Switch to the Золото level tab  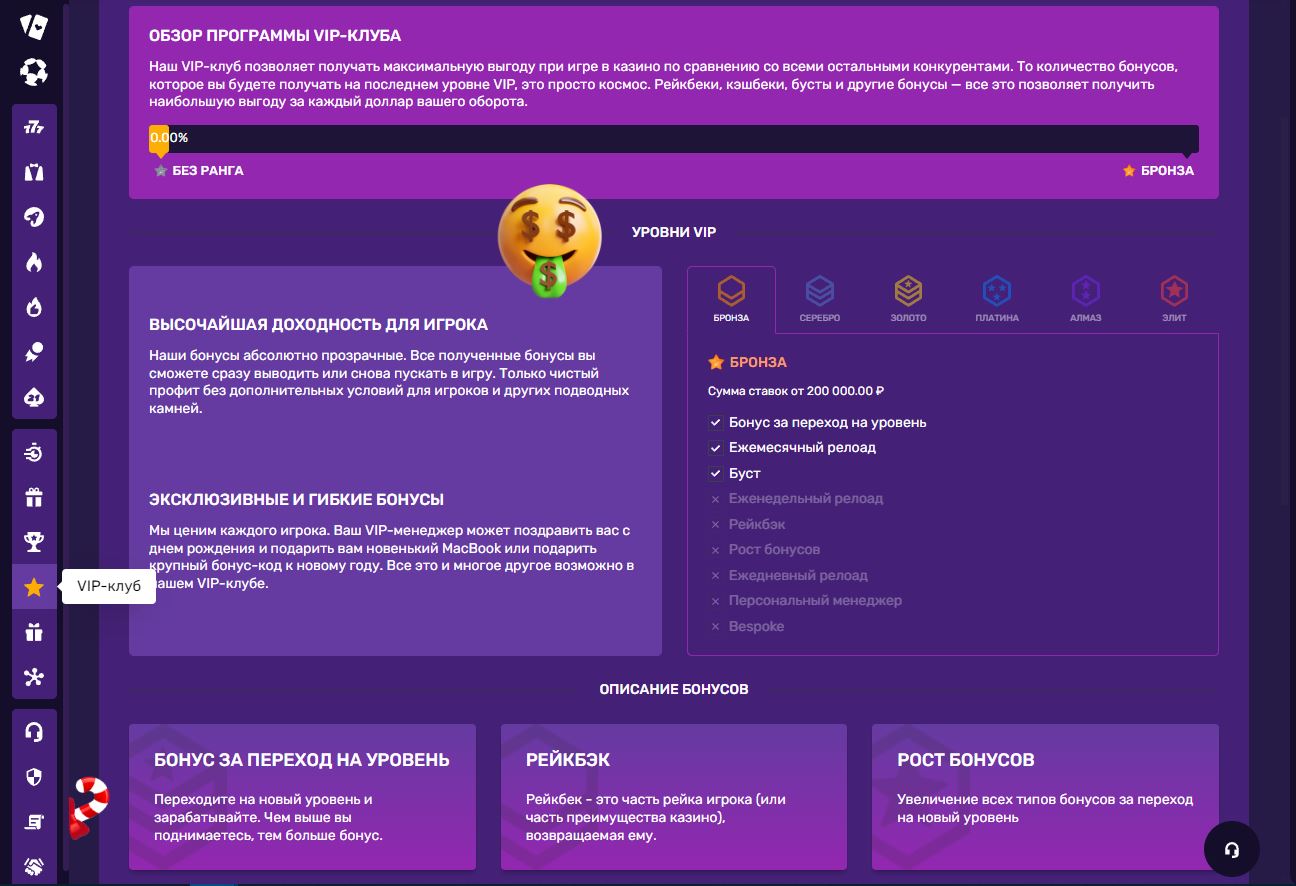(x=908, y=300)
